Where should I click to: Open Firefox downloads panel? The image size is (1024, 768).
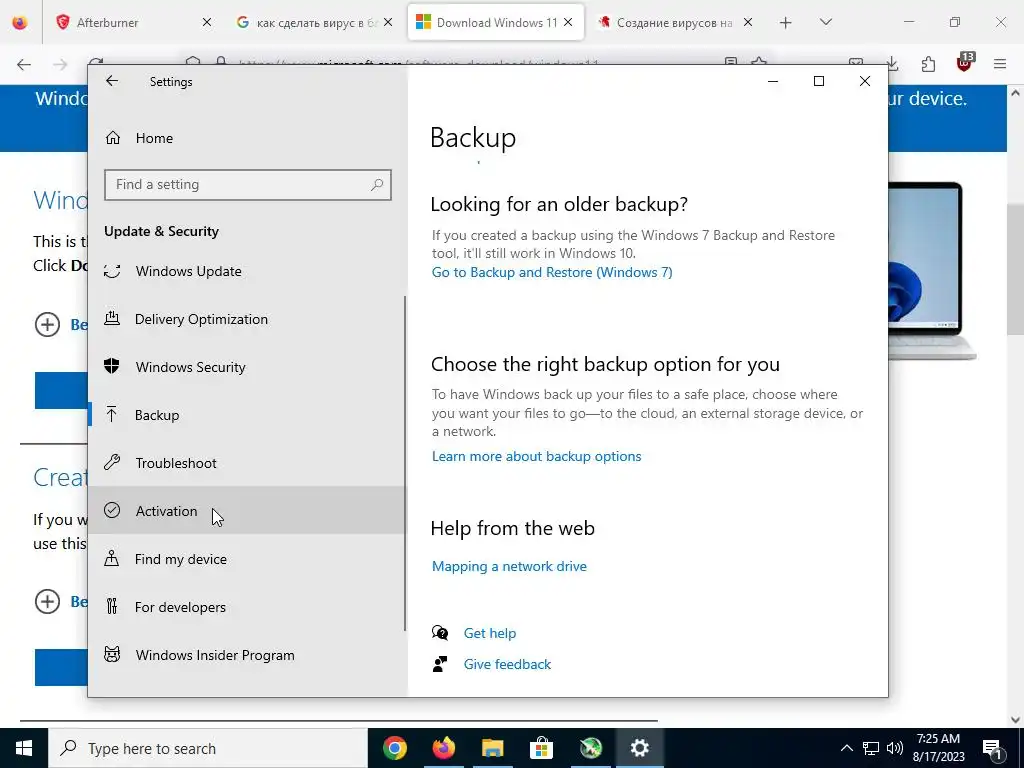(x=892, y=64)
